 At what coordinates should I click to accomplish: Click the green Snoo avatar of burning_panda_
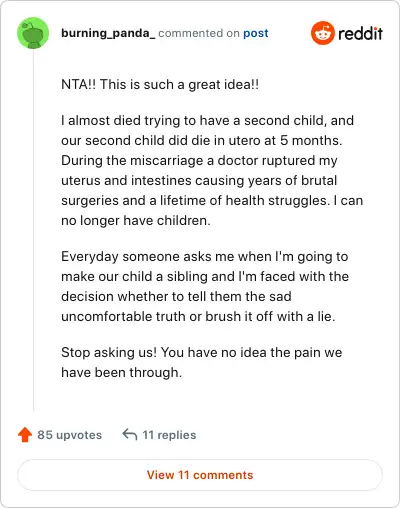click(x=33, y=33)
